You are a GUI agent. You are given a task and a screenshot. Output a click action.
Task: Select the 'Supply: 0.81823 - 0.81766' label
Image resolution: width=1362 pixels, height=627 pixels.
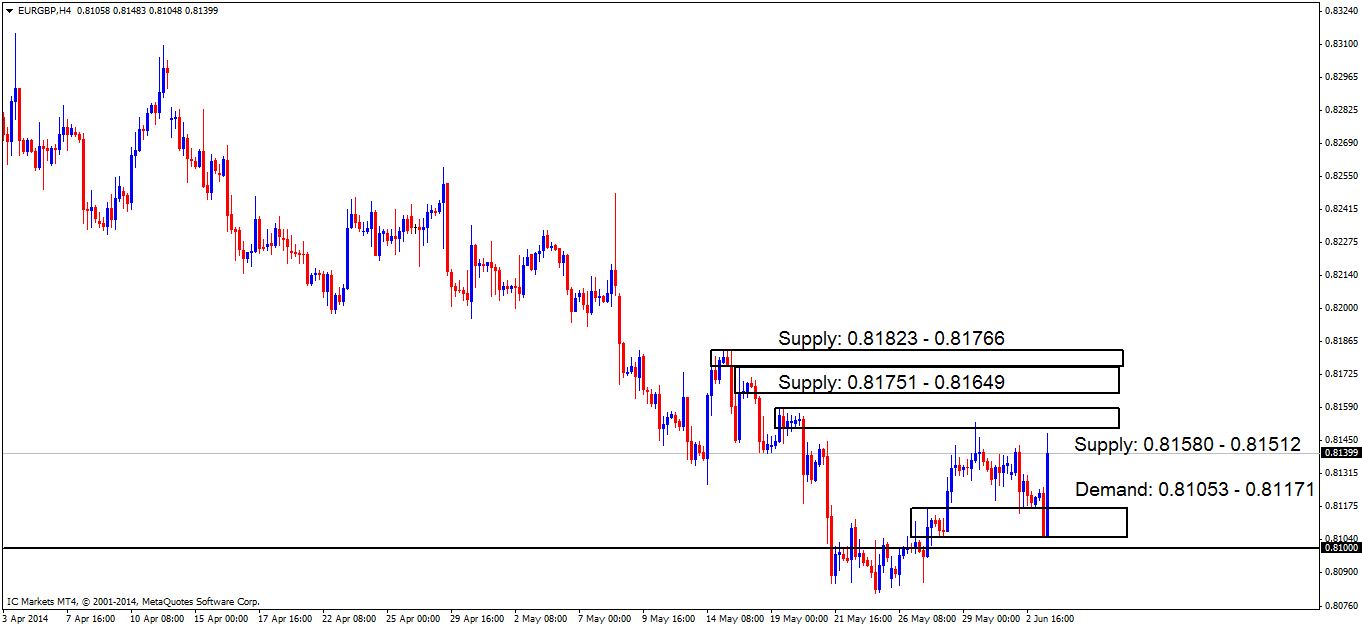point(891,339)
